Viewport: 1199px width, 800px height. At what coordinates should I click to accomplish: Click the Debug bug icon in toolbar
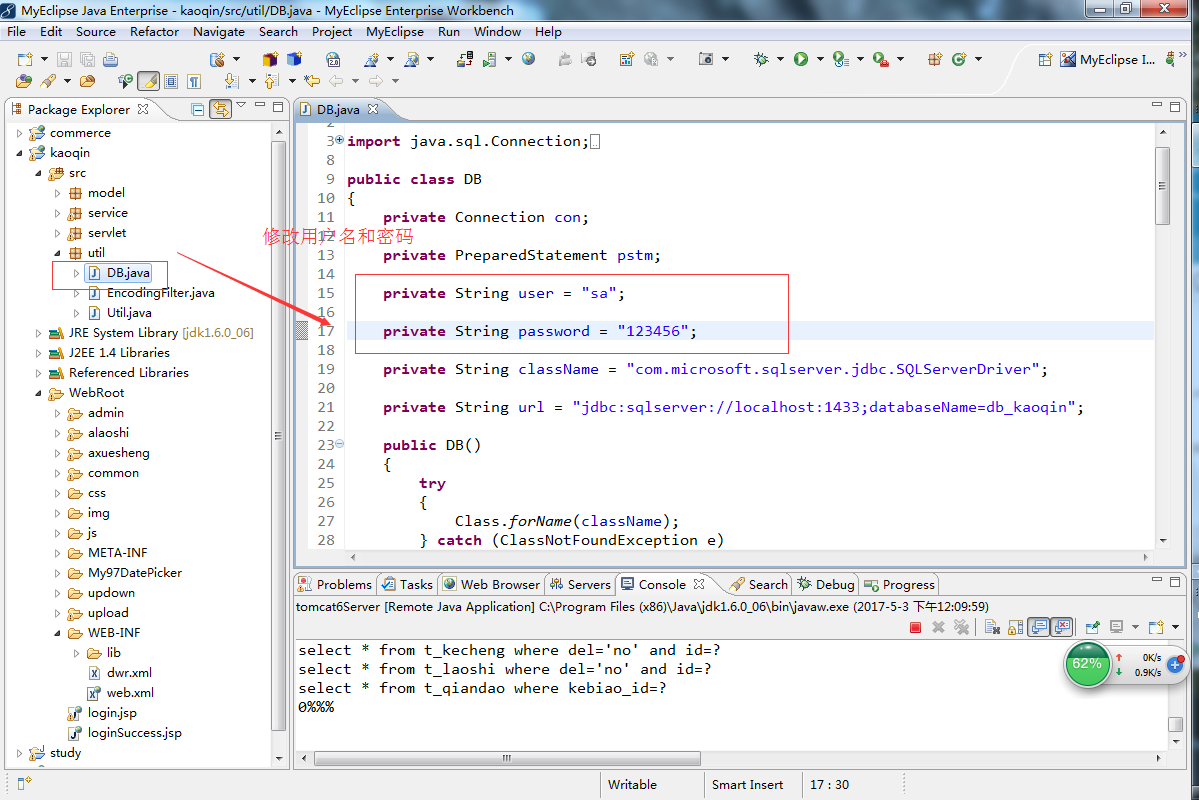pos(761,59)
